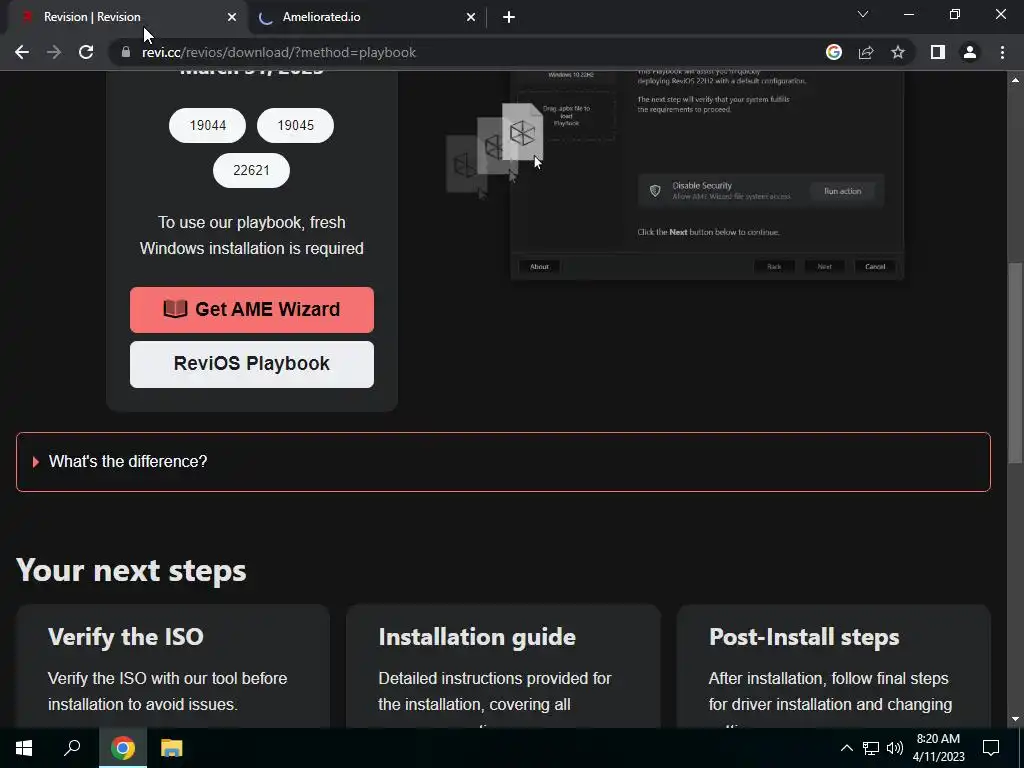Click the Chrome taskbar icon
The width and height of the screenshot is (1024, 768).
[122, 748]
